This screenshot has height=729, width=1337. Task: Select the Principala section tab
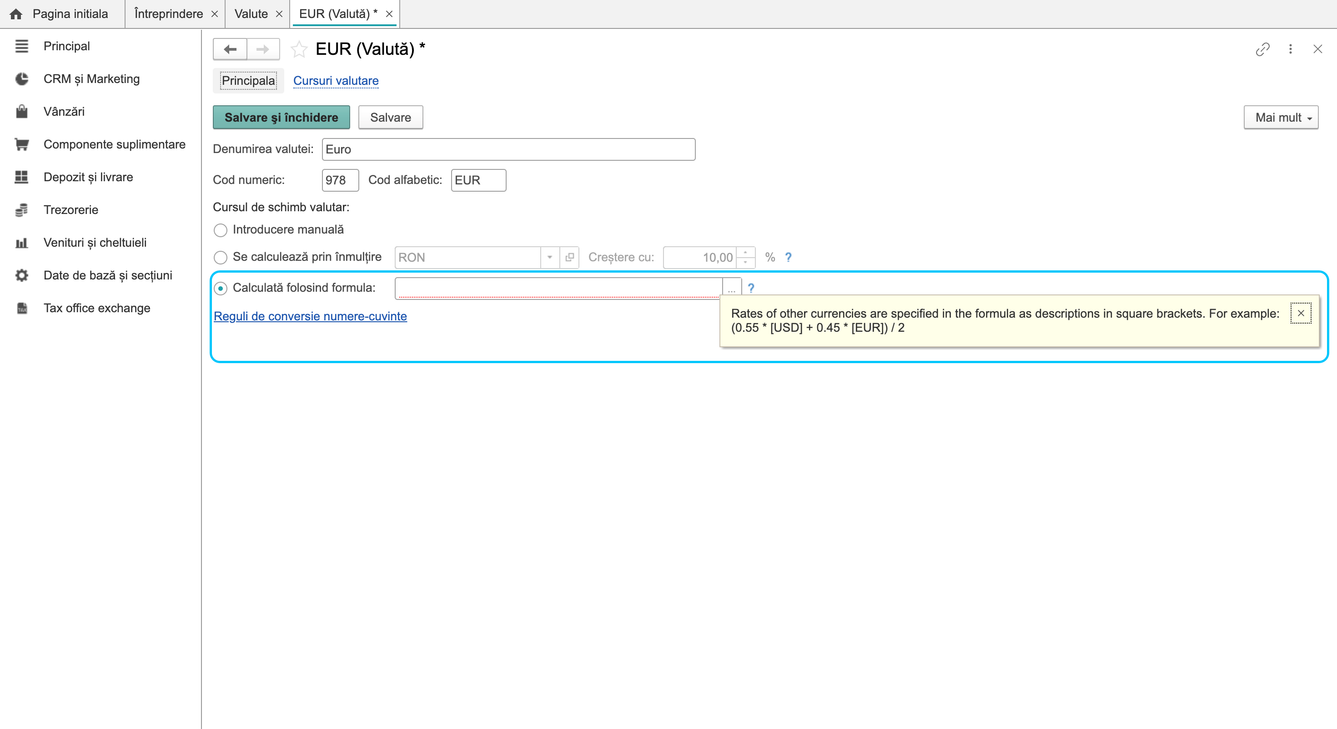coord(248,81)
